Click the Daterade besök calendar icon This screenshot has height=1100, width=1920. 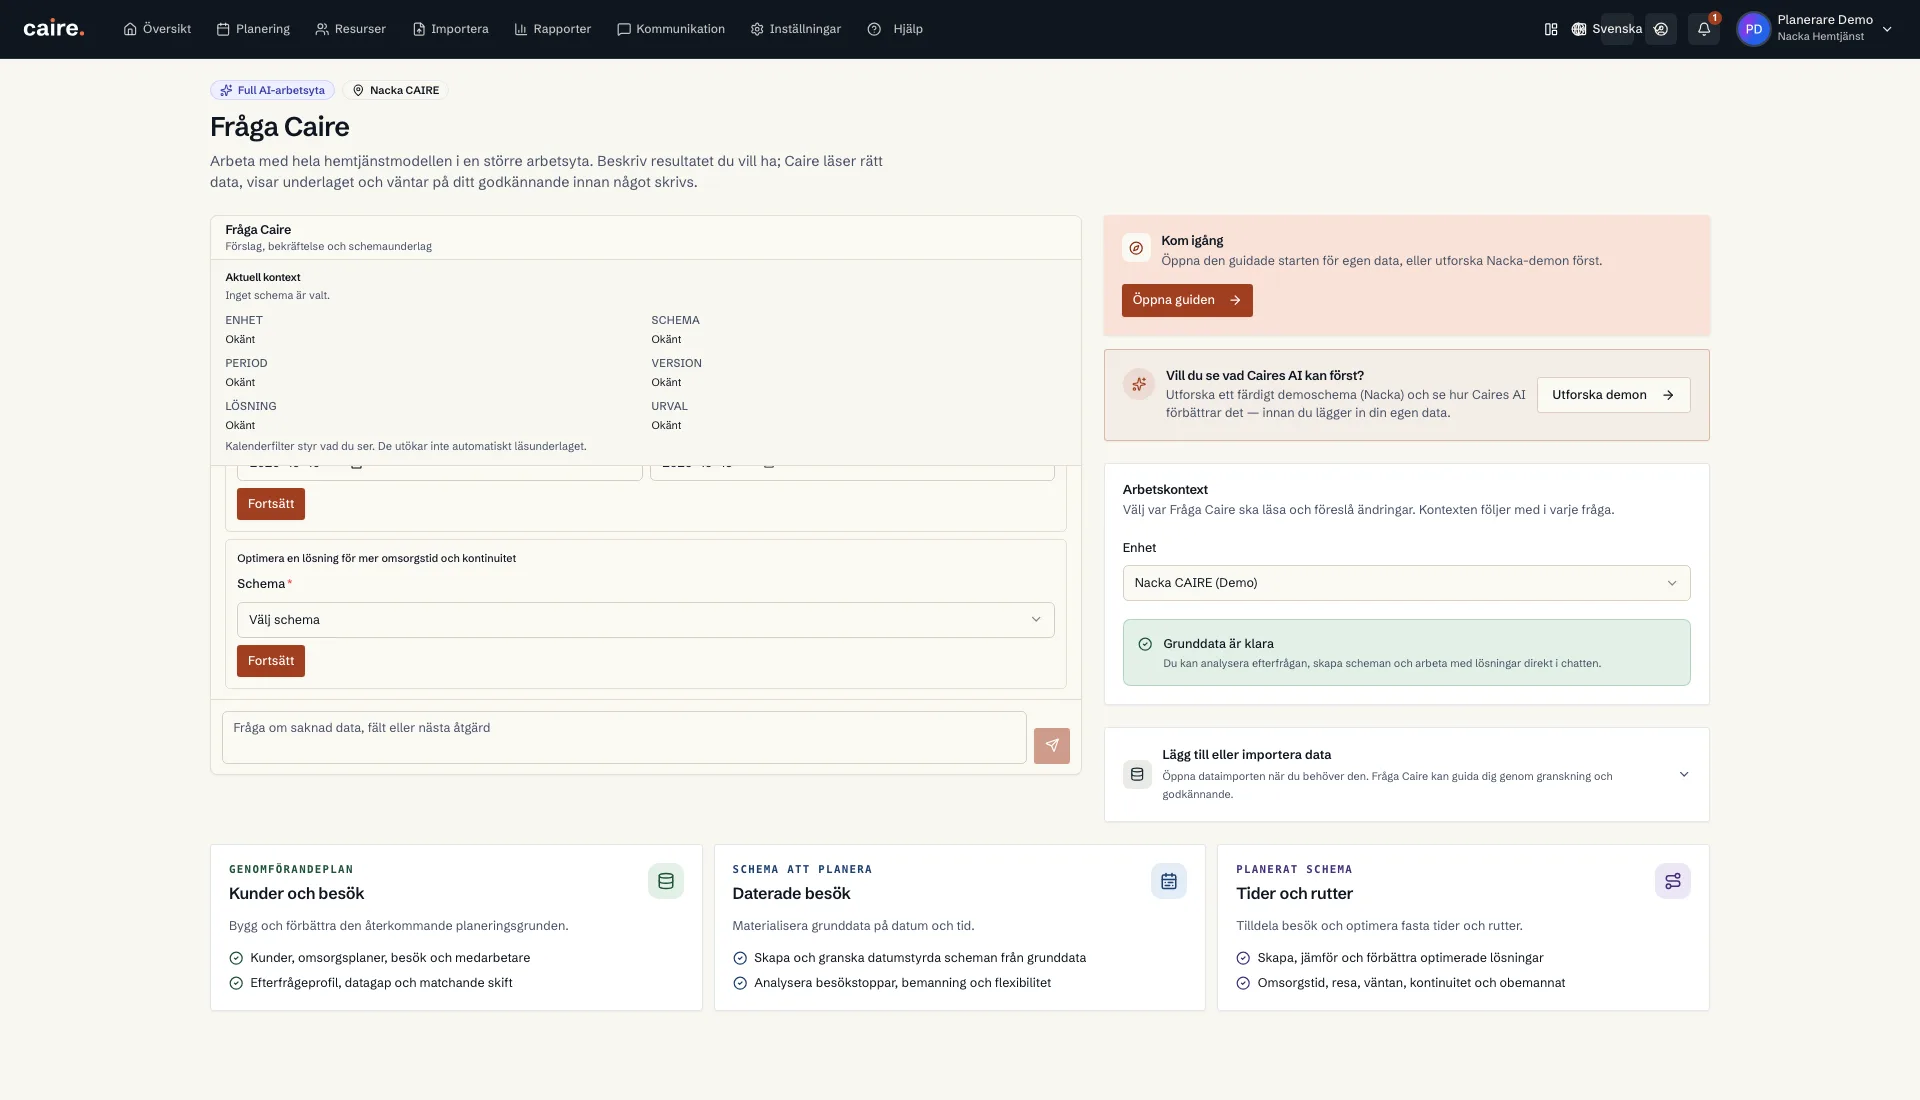(1169, 881)
